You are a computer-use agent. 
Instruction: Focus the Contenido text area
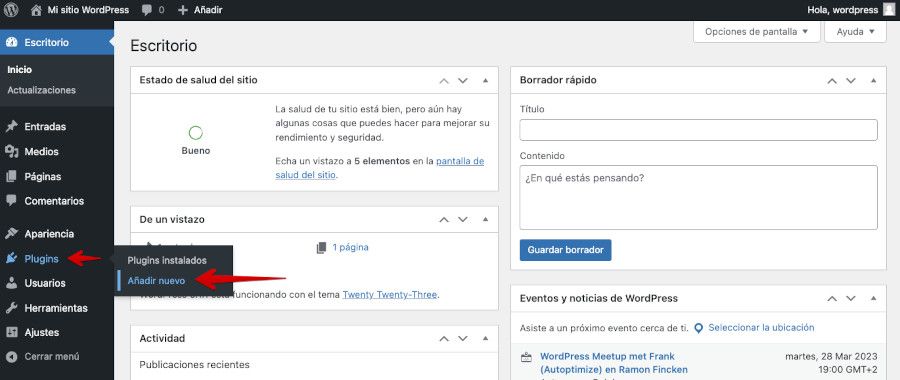(x=699, y=197)
